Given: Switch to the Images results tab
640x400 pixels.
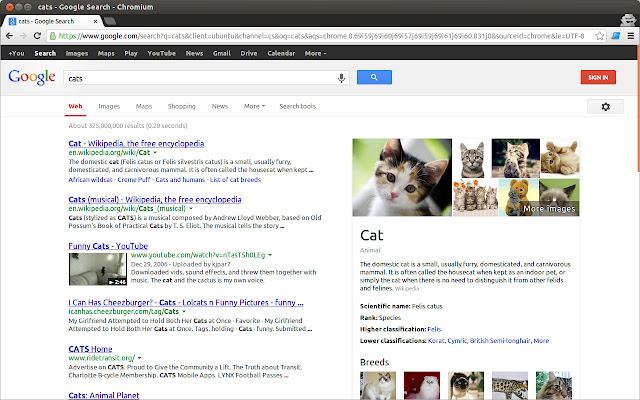Looking at the screenshot, I should point(109,106).
